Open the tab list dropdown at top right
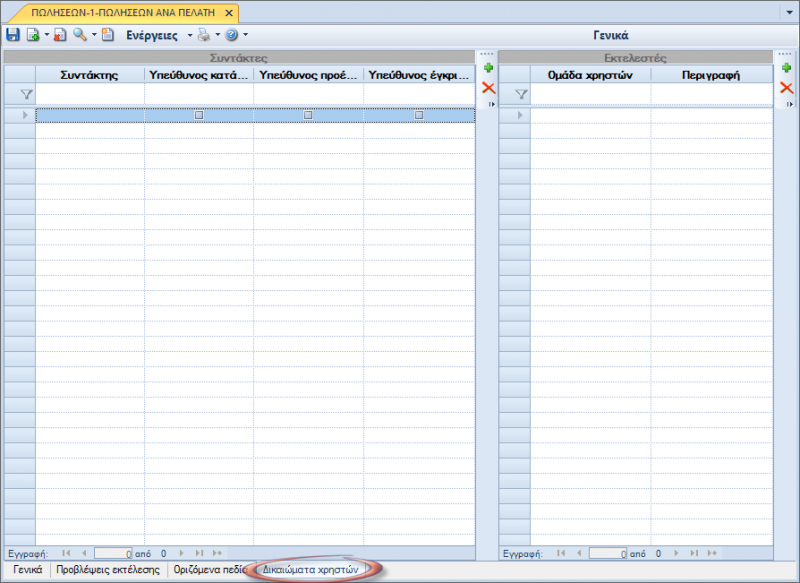The width and height of the screenshot is (800, 583). pos(789,12)
